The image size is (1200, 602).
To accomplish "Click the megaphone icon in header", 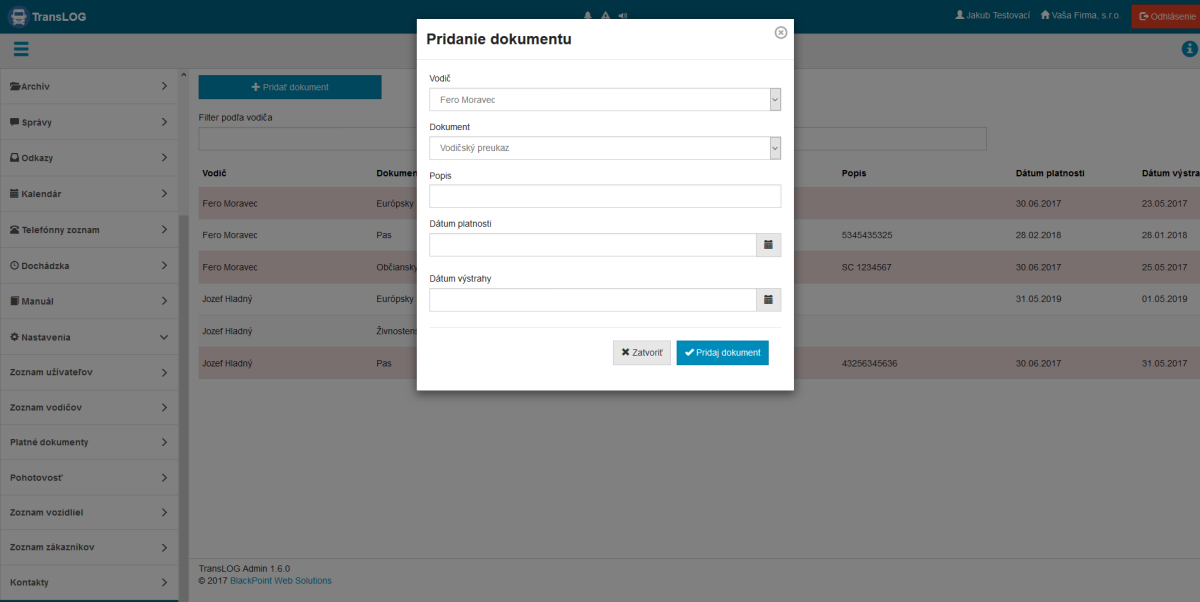I will tap(623, 16).
